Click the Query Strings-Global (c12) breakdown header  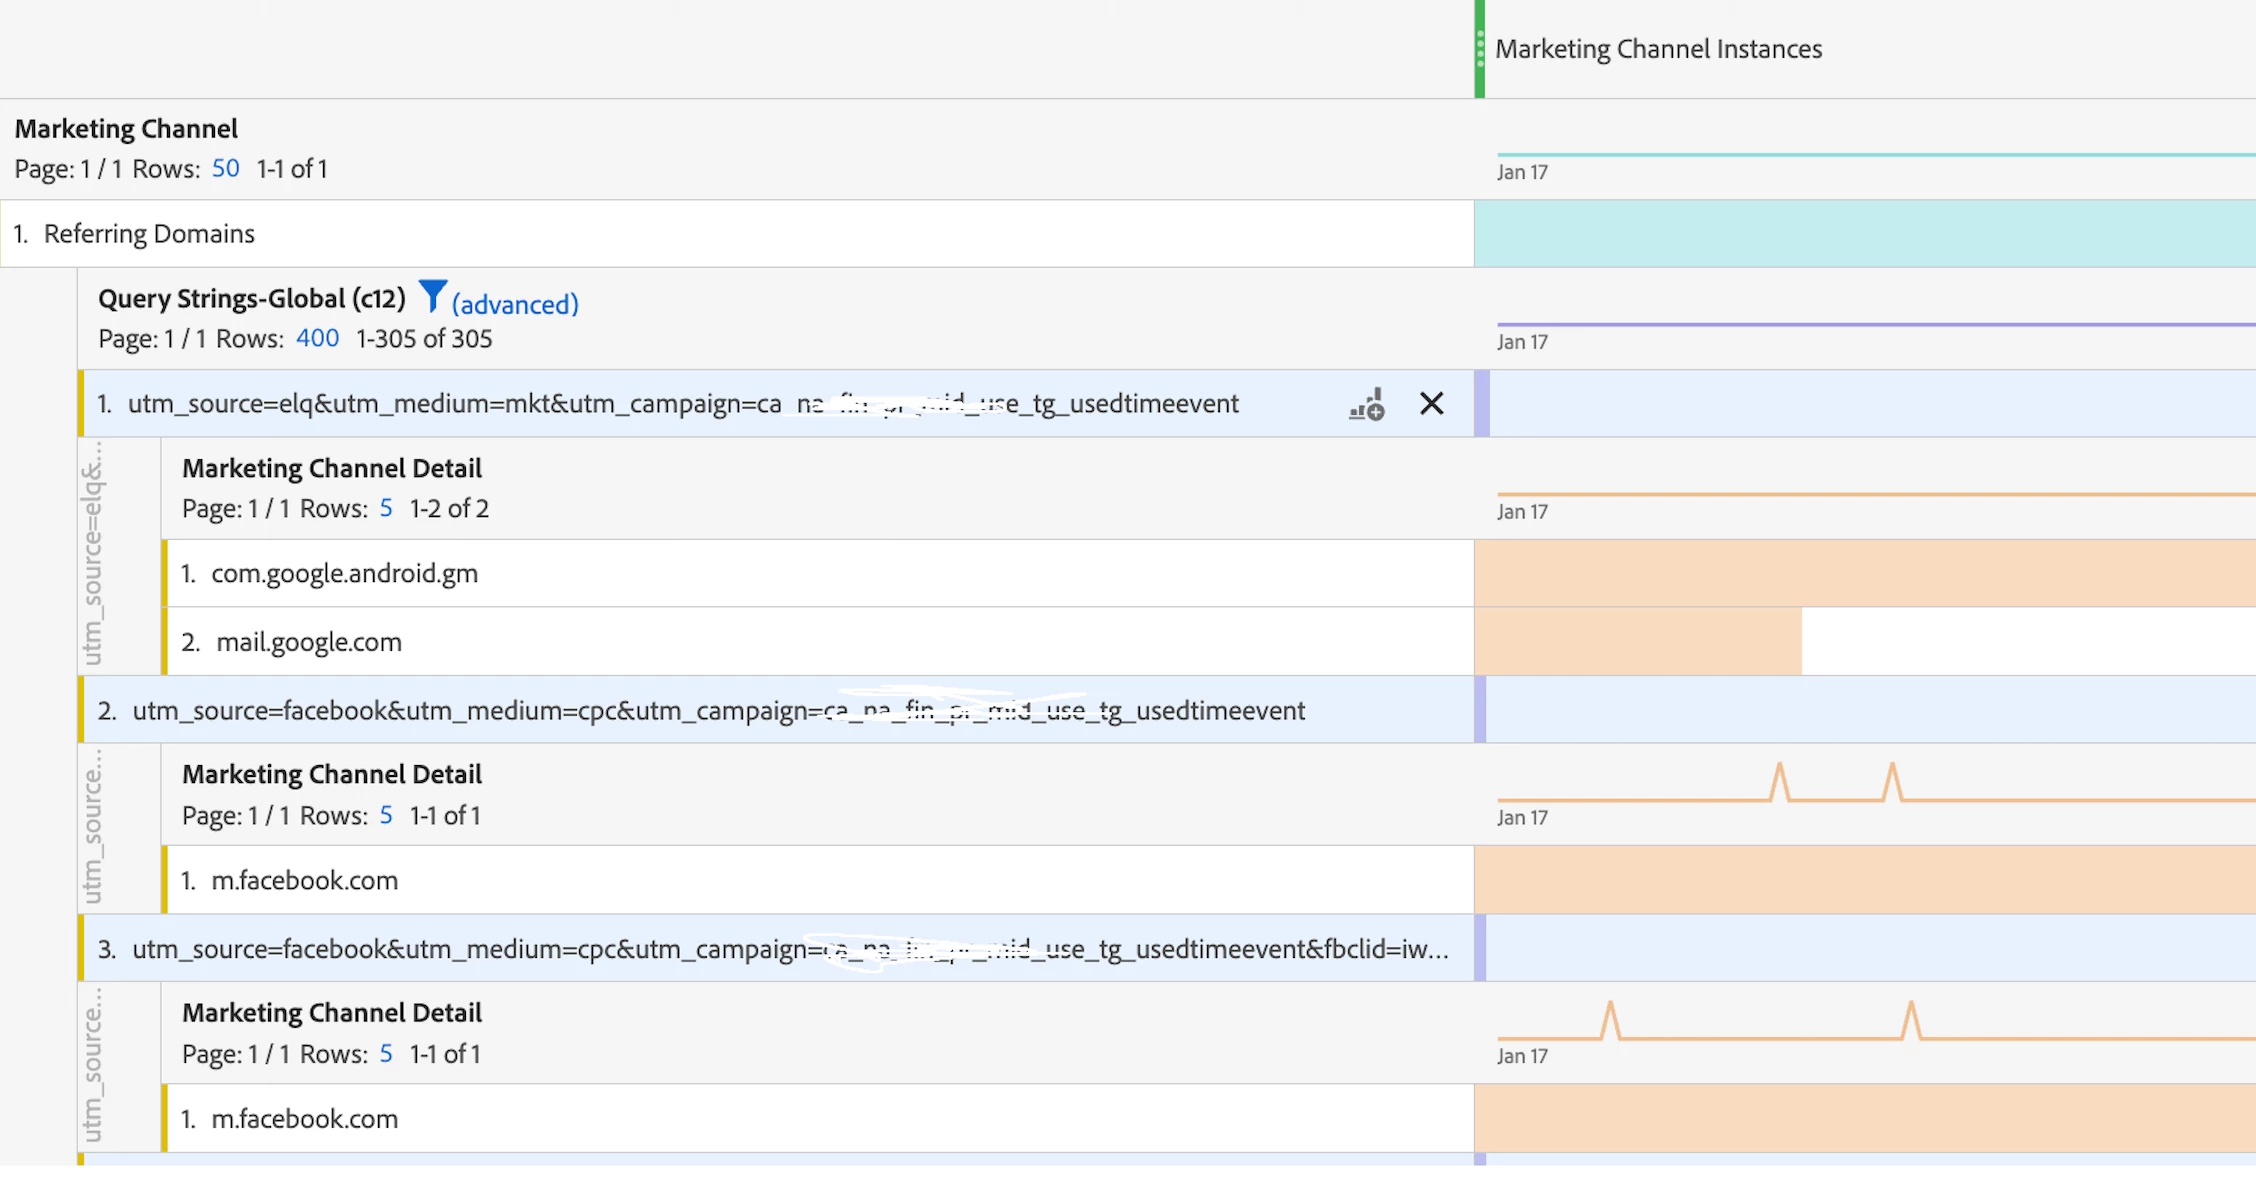pyautogui.click(x=251, y=299)
